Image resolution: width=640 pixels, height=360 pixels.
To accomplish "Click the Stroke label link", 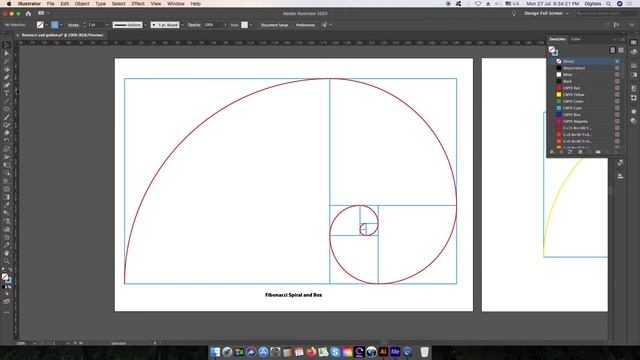I will [73, 25].
